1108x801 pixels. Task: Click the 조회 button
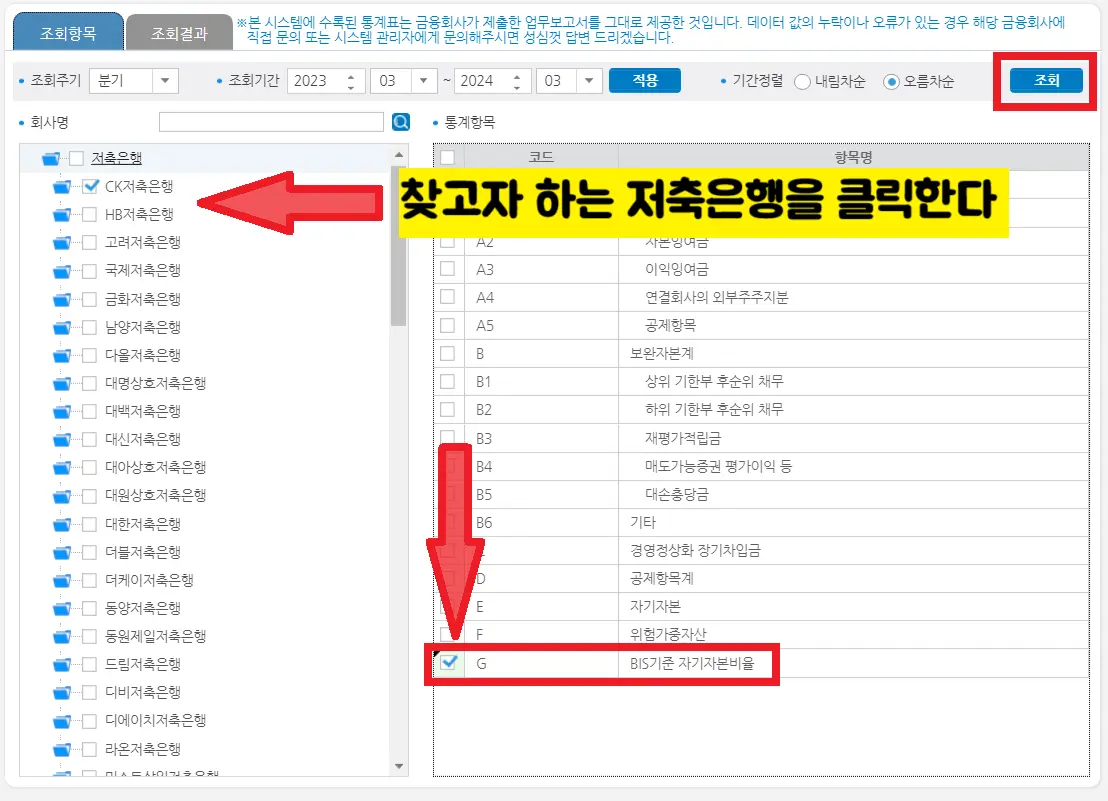[x=1045, y=82]
